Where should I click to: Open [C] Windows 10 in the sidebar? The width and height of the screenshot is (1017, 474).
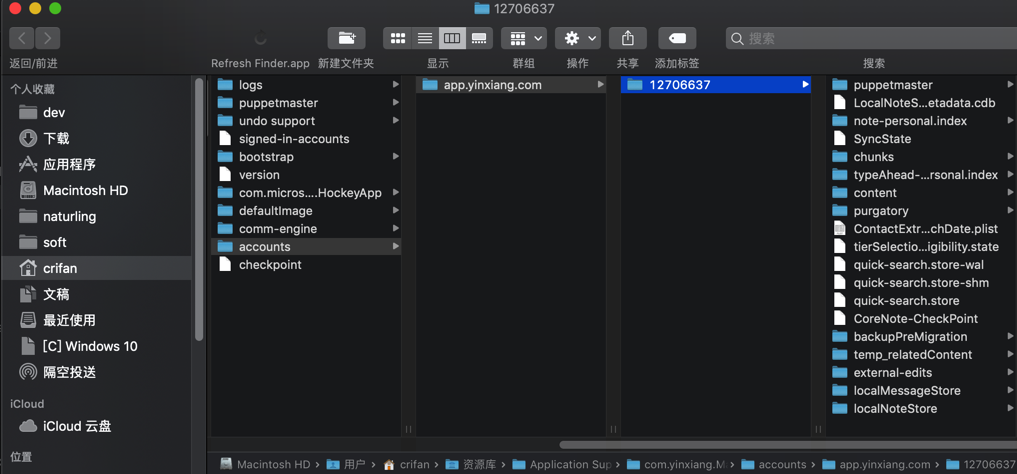(x=97, y=346)
